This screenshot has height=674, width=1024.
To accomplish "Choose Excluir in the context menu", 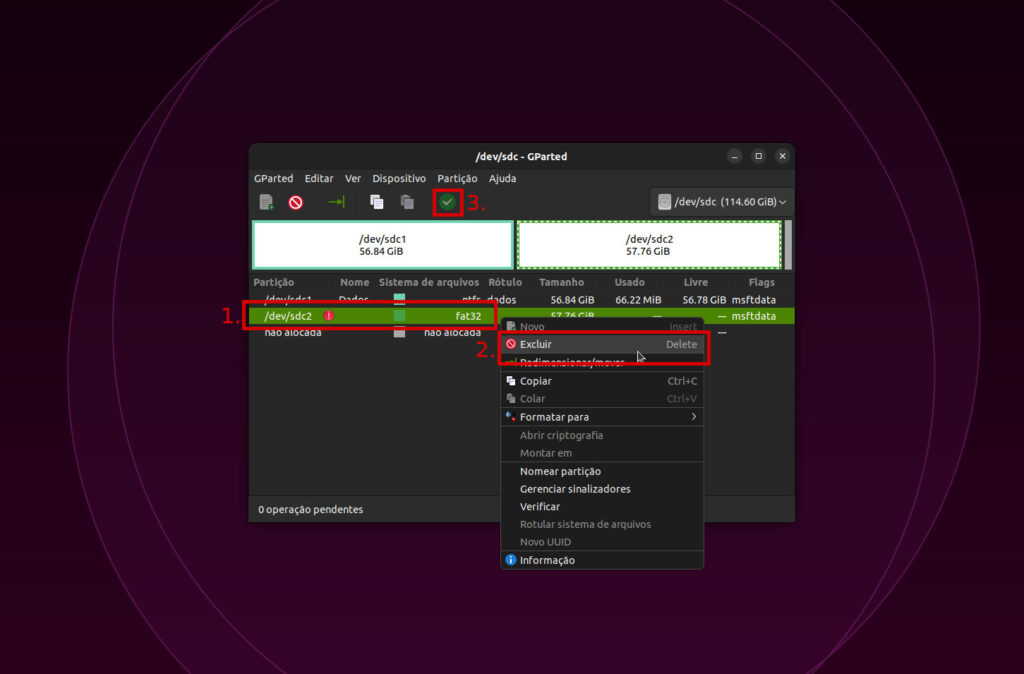I will point(602,344).
